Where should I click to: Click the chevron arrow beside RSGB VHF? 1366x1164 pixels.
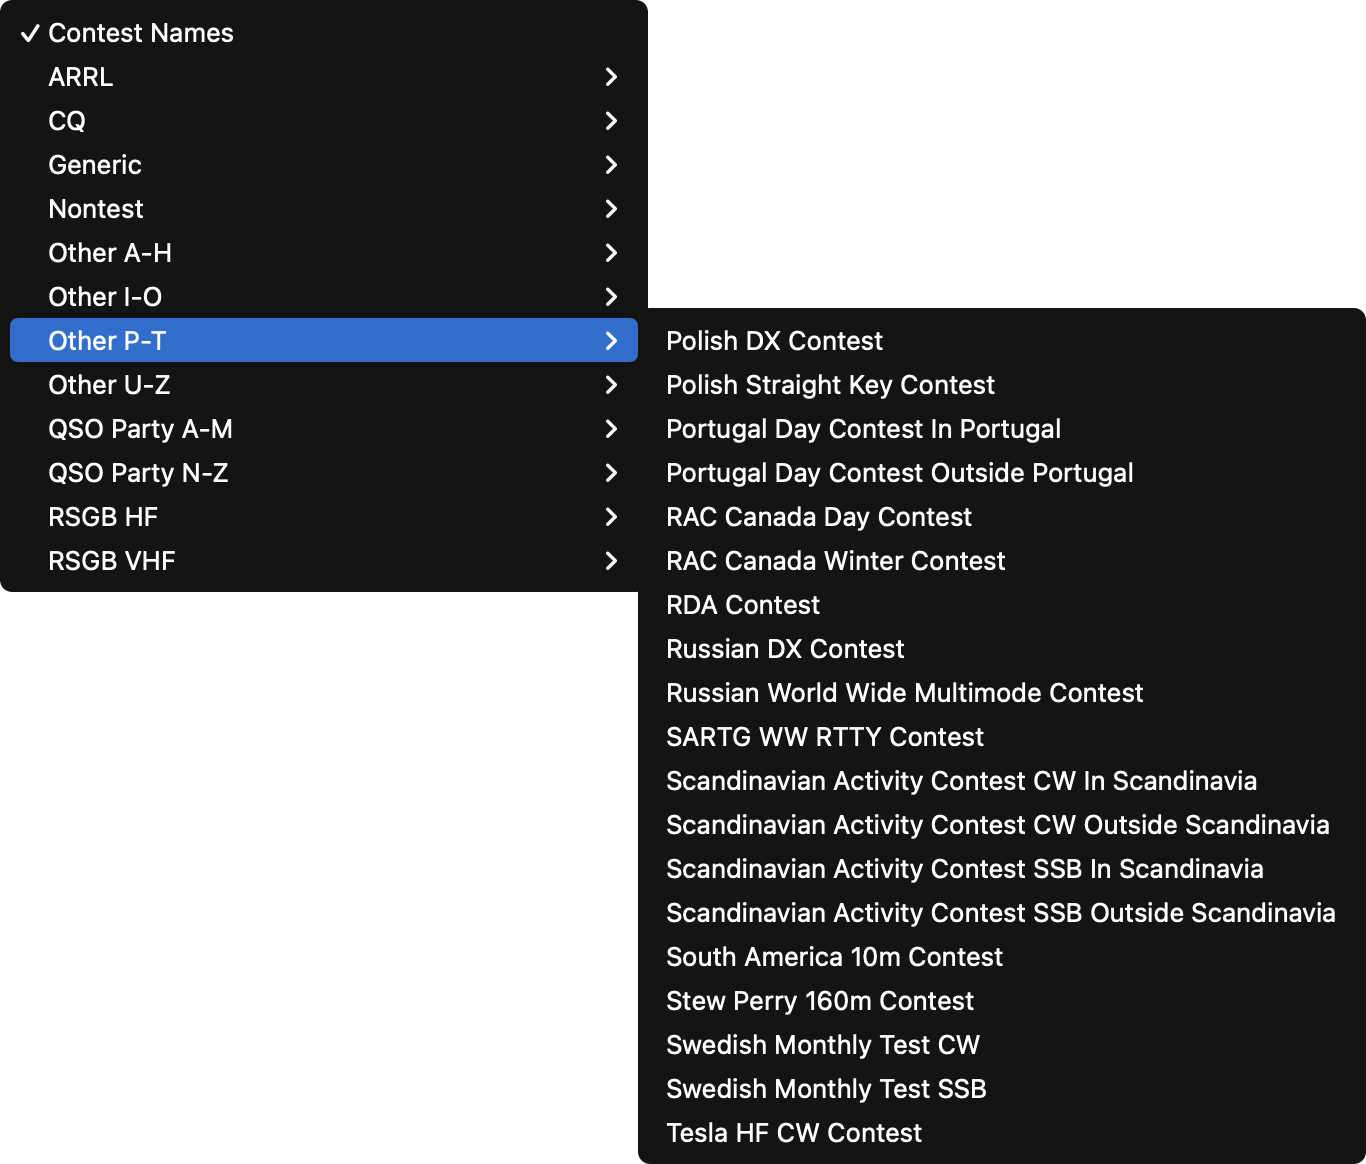coord(612,561)
